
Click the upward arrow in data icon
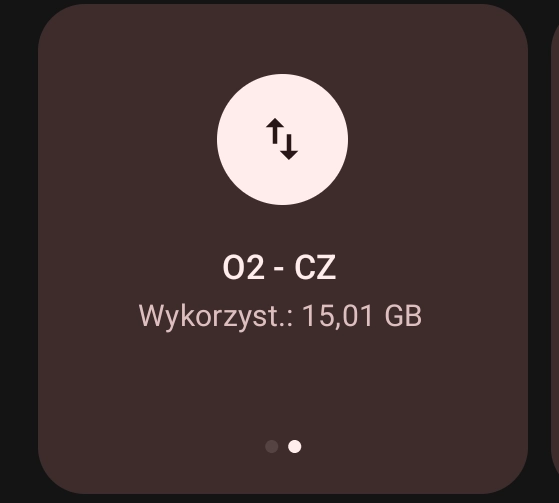point(275,131)
